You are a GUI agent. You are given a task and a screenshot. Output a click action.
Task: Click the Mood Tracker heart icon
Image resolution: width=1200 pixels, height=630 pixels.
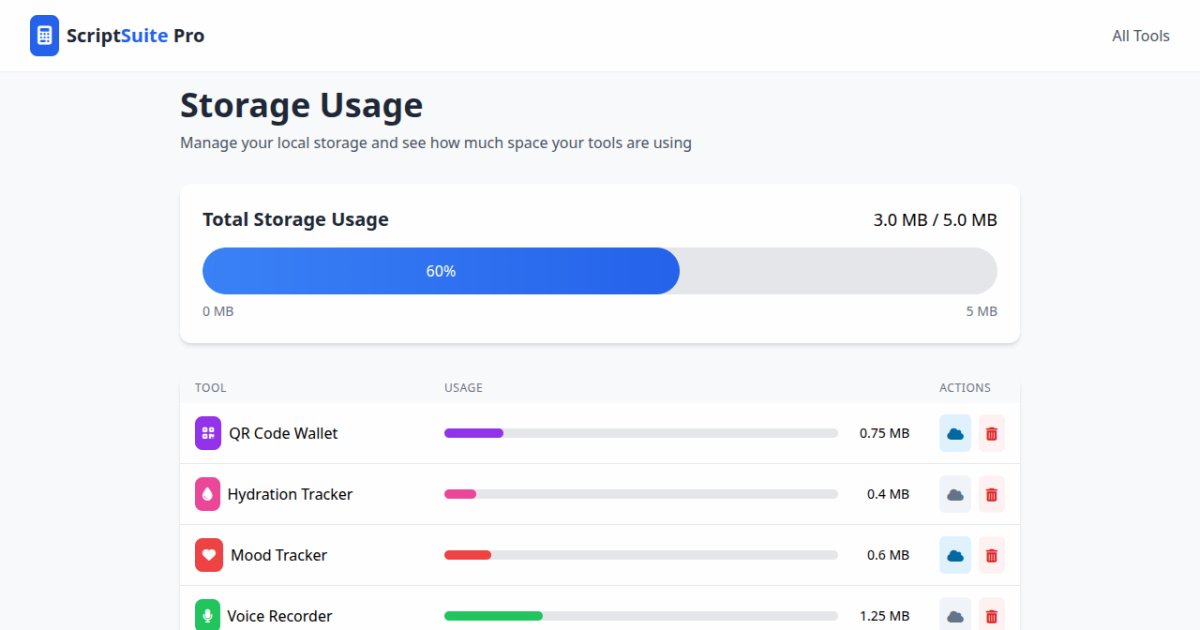[x=208, y=555]
